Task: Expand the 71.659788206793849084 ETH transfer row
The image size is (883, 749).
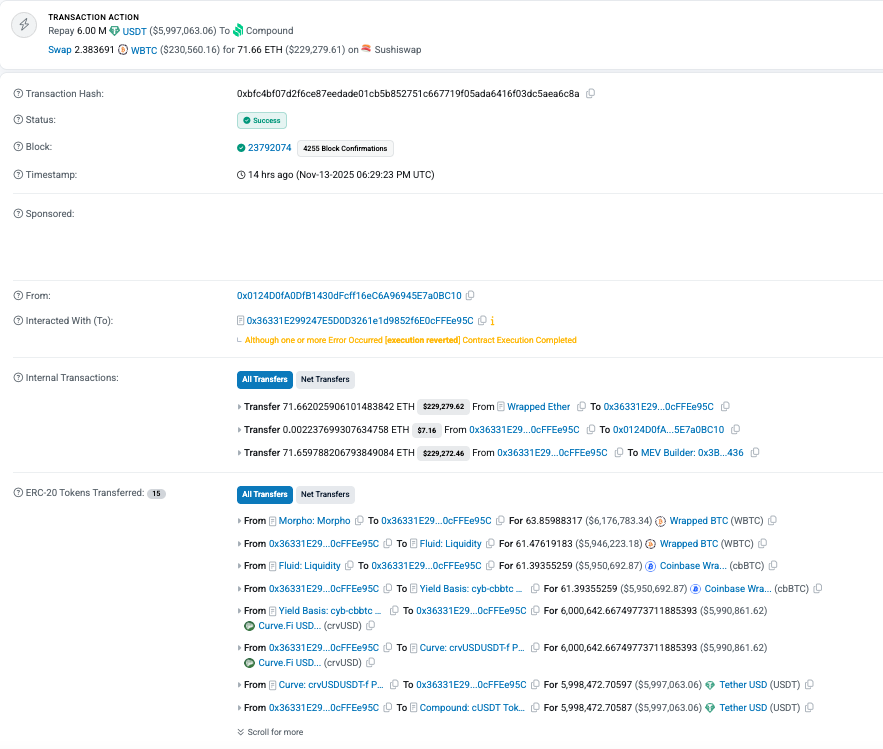Action: (x=239, y=453)
